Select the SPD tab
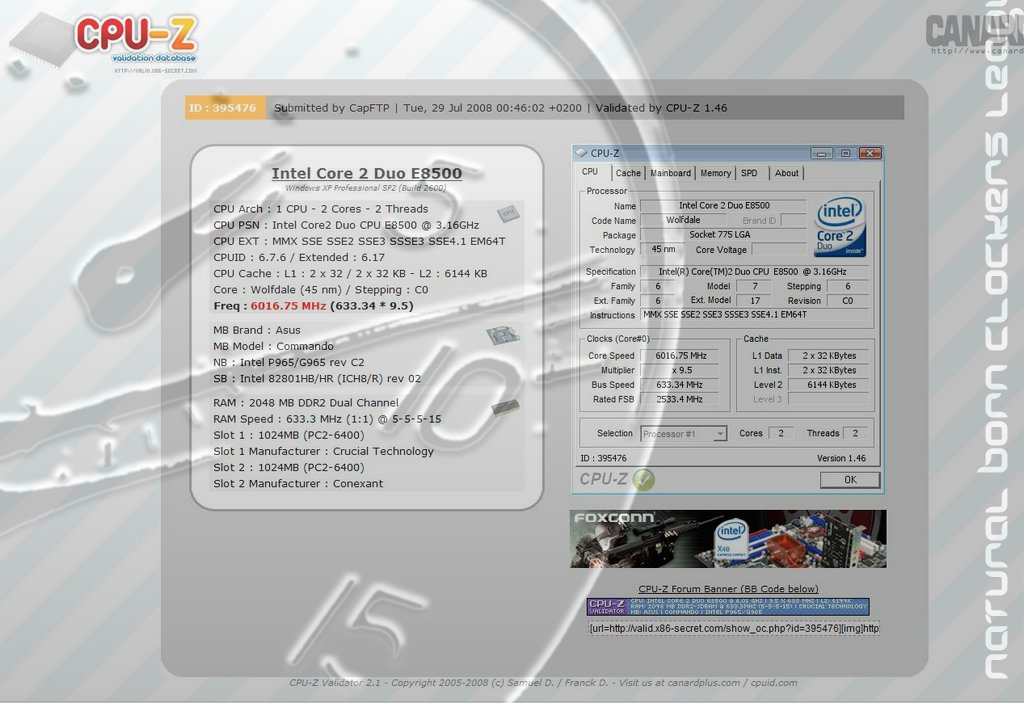 [x=749, y=173]
